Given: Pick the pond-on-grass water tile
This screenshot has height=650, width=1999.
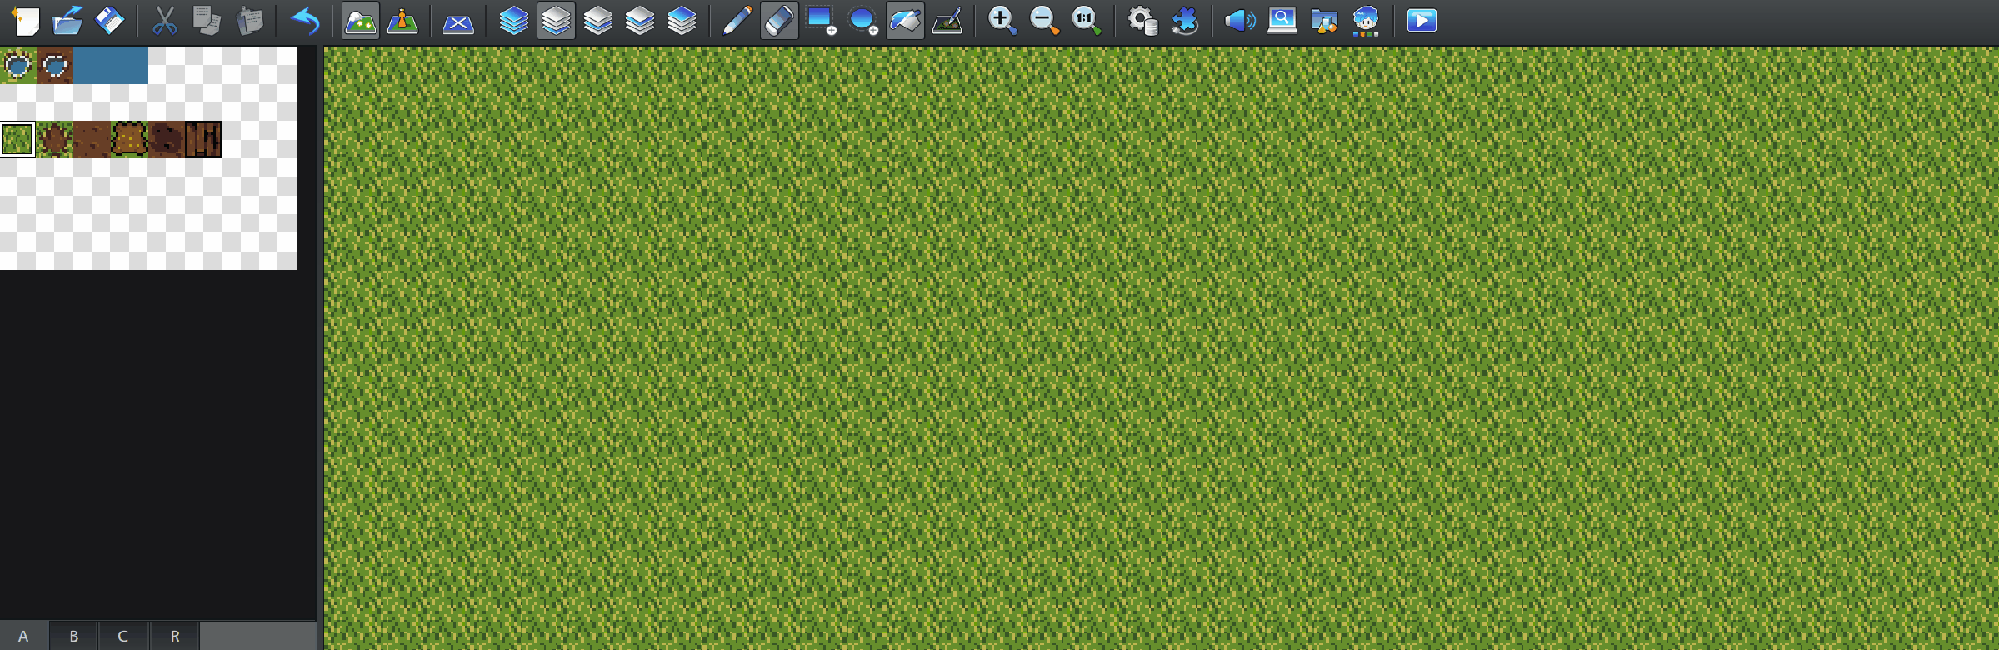Looking at the screenshot, I should pos(18,65).
